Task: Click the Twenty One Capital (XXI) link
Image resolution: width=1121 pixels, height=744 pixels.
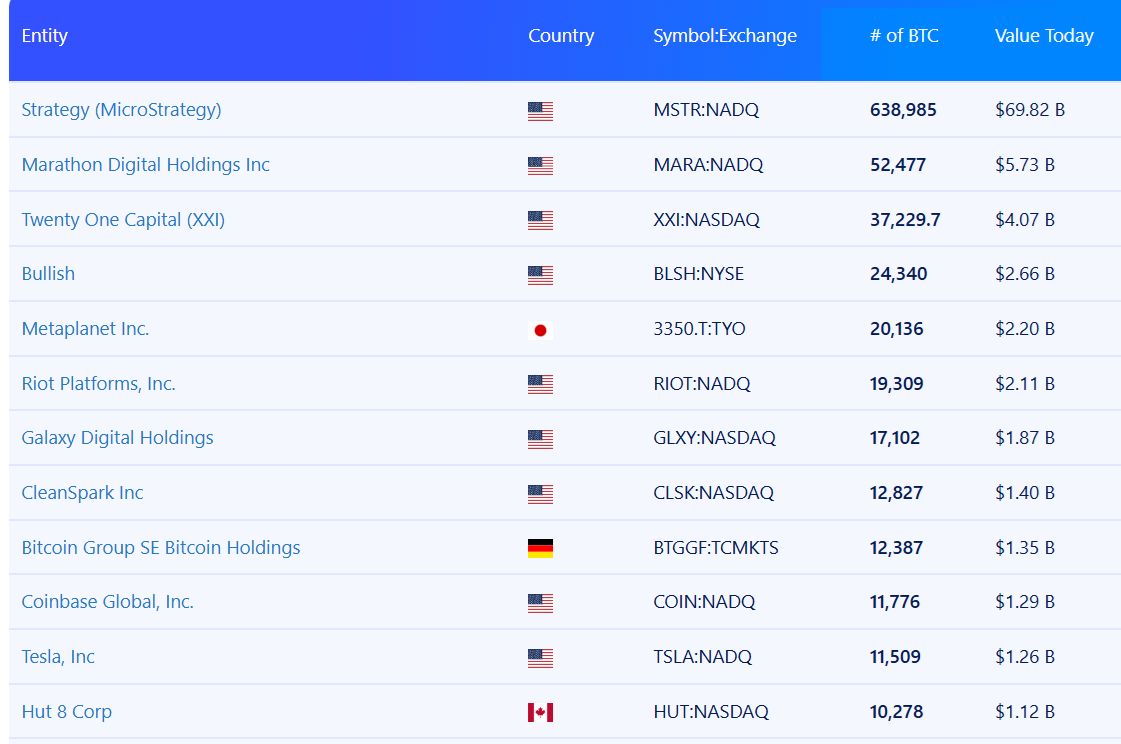Action: tap(120, 220)
